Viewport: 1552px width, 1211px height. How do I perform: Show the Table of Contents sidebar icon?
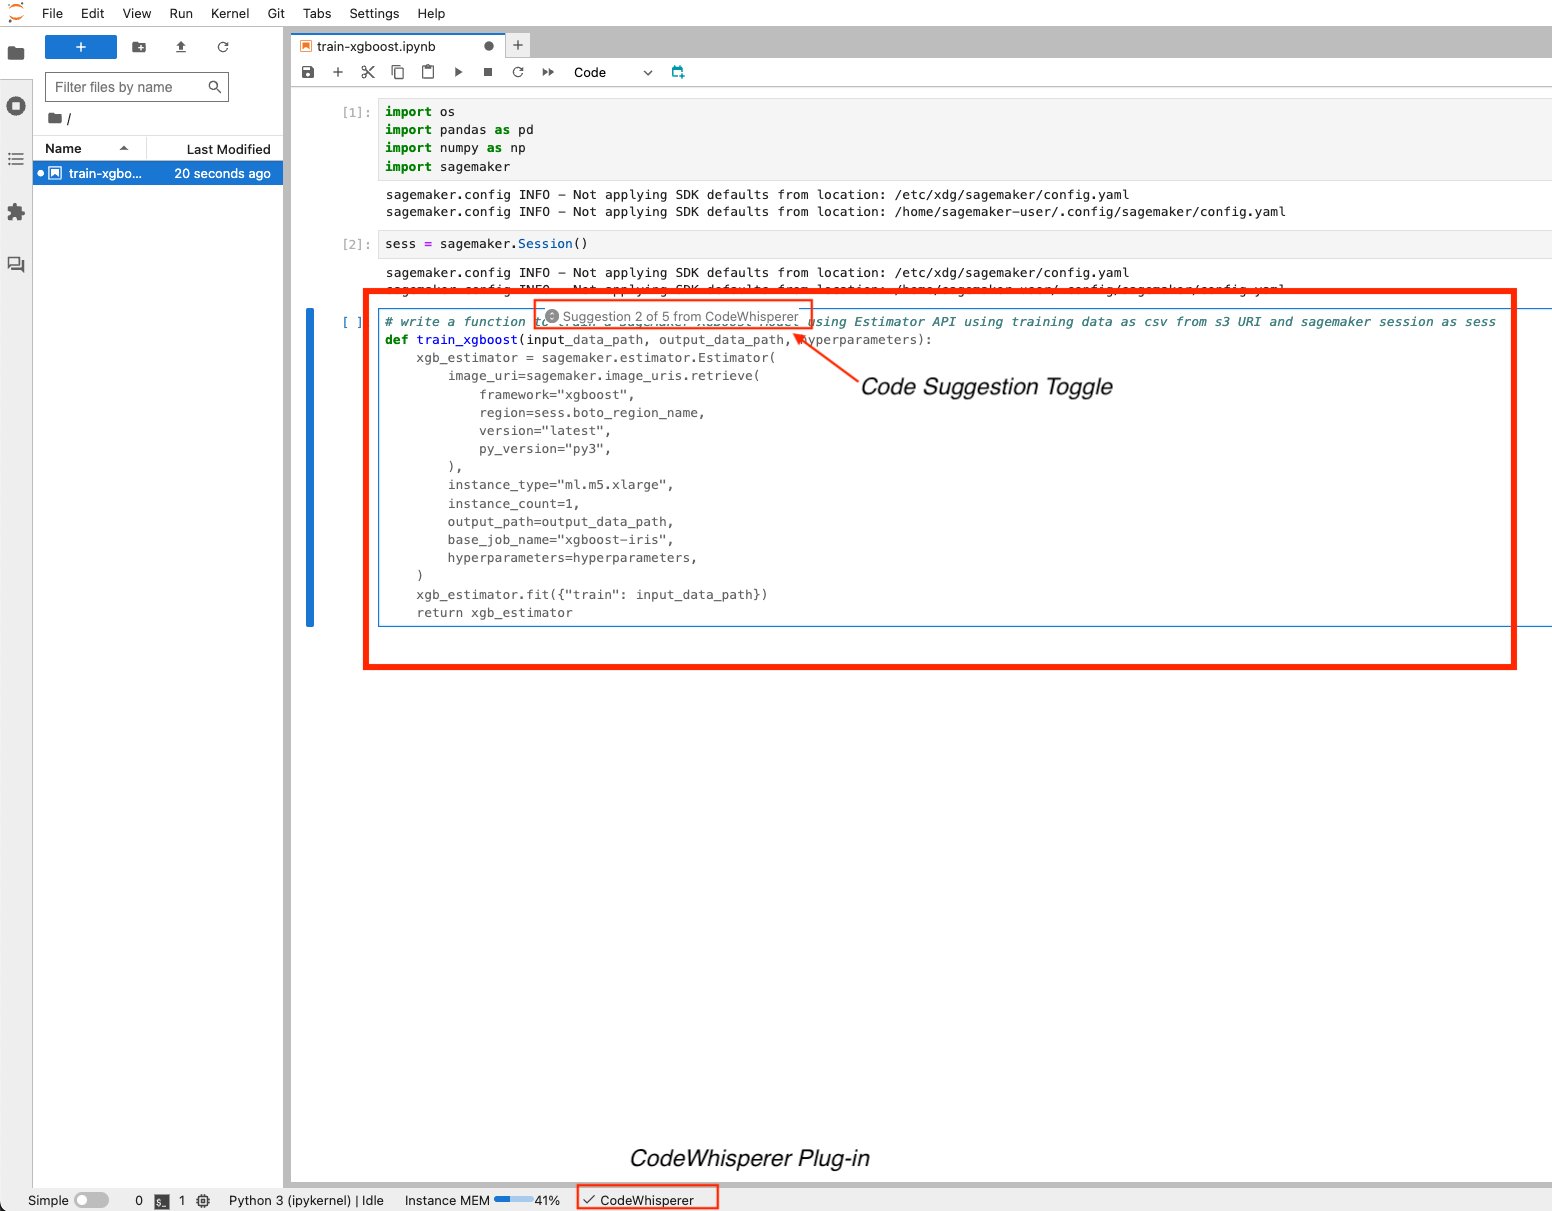pos(16,159)
